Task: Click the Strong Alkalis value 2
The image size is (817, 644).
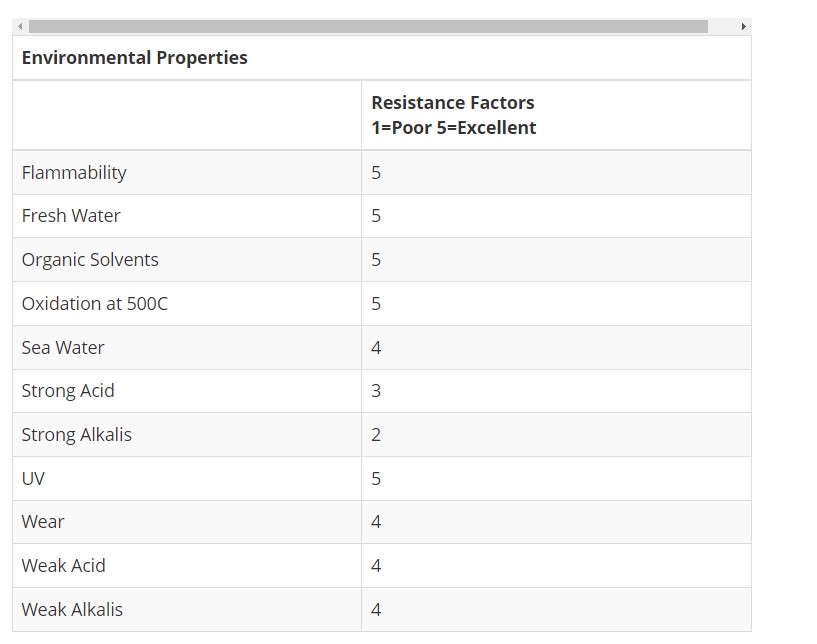Action: tap(376, 435)
